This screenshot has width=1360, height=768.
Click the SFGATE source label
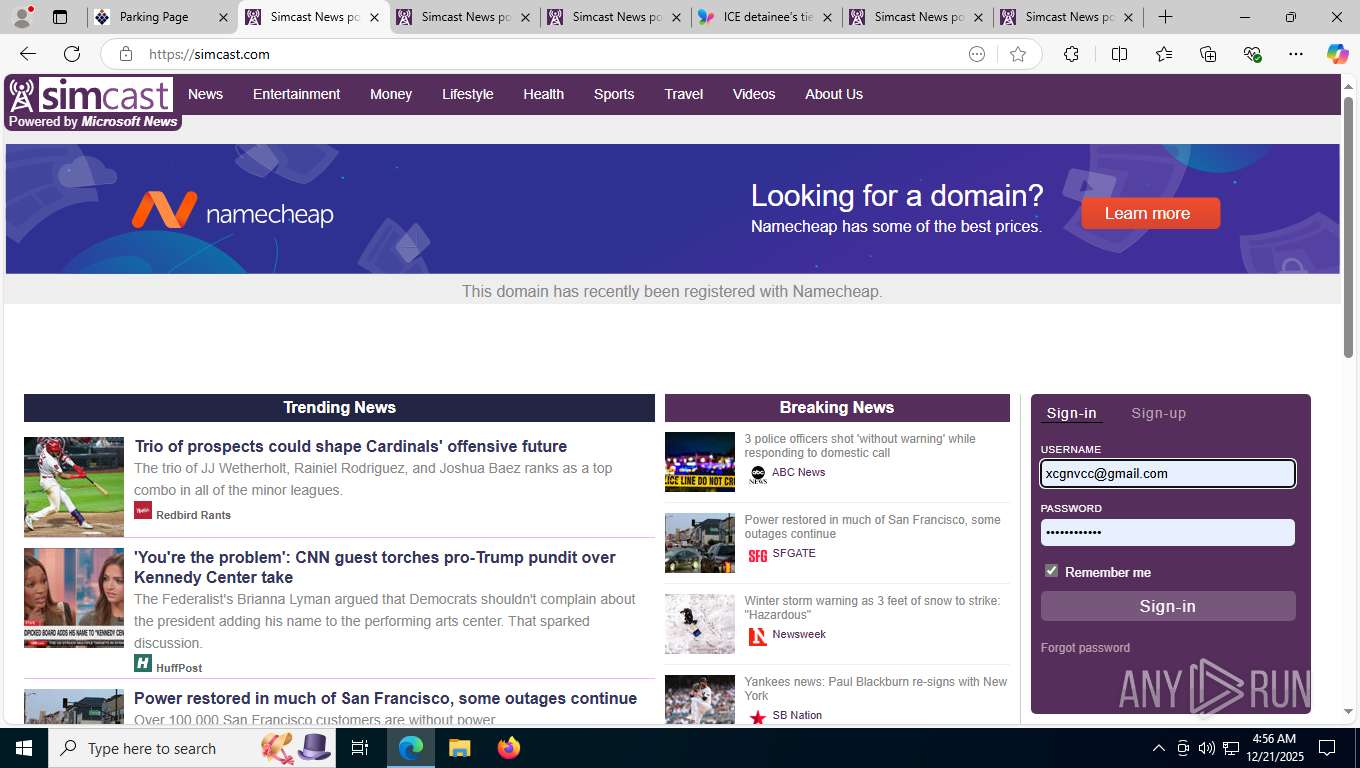[794, 553]
